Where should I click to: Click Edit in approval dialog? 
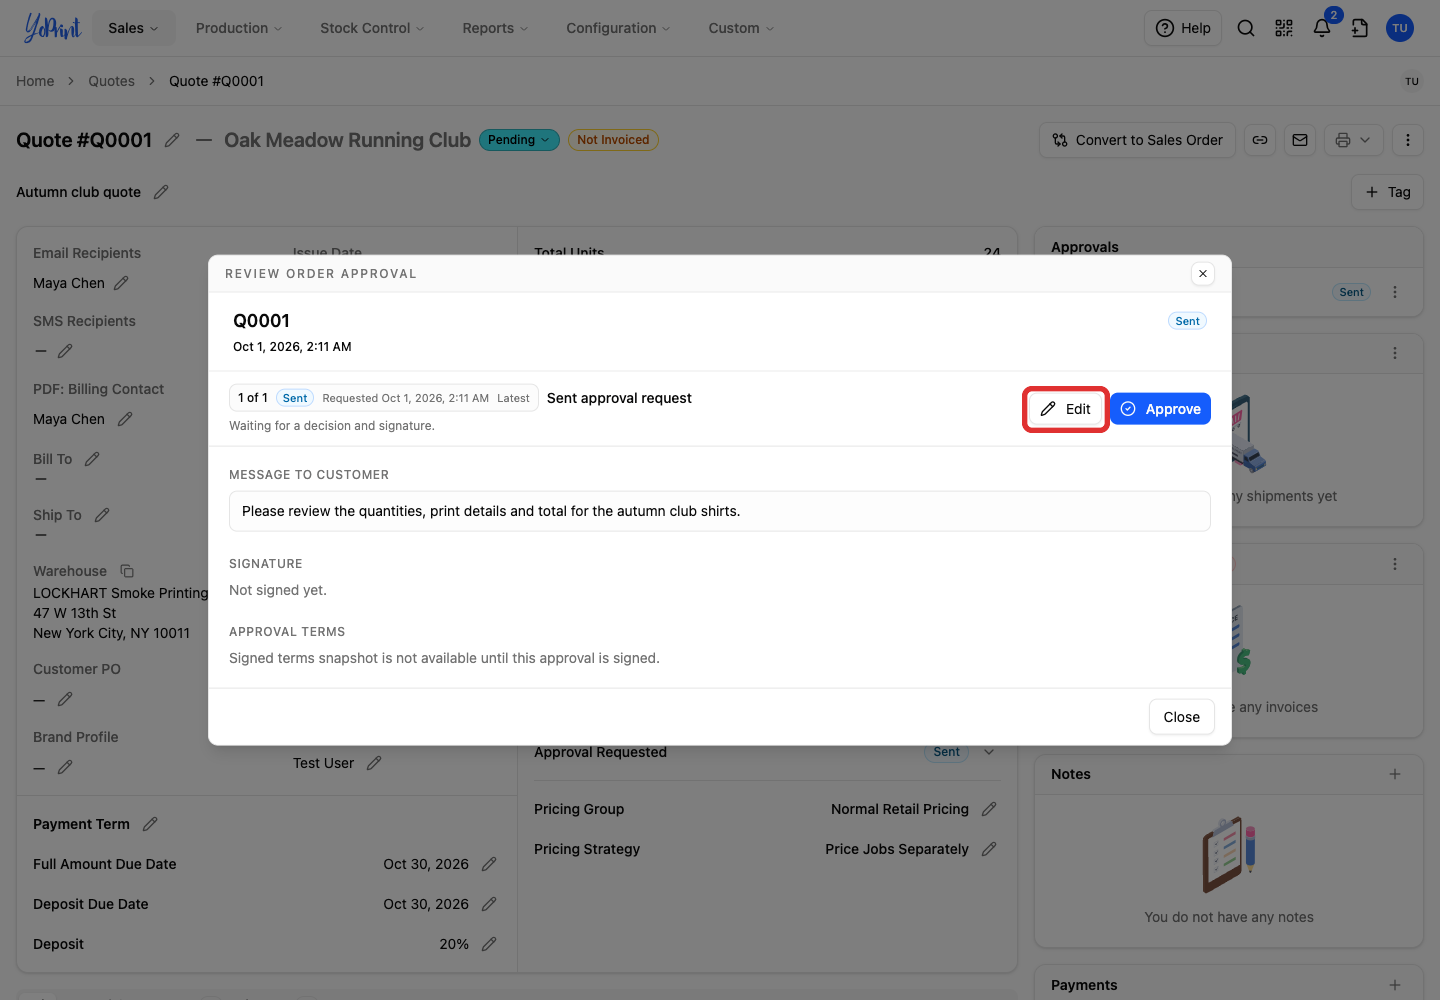tap(1066, 409)
